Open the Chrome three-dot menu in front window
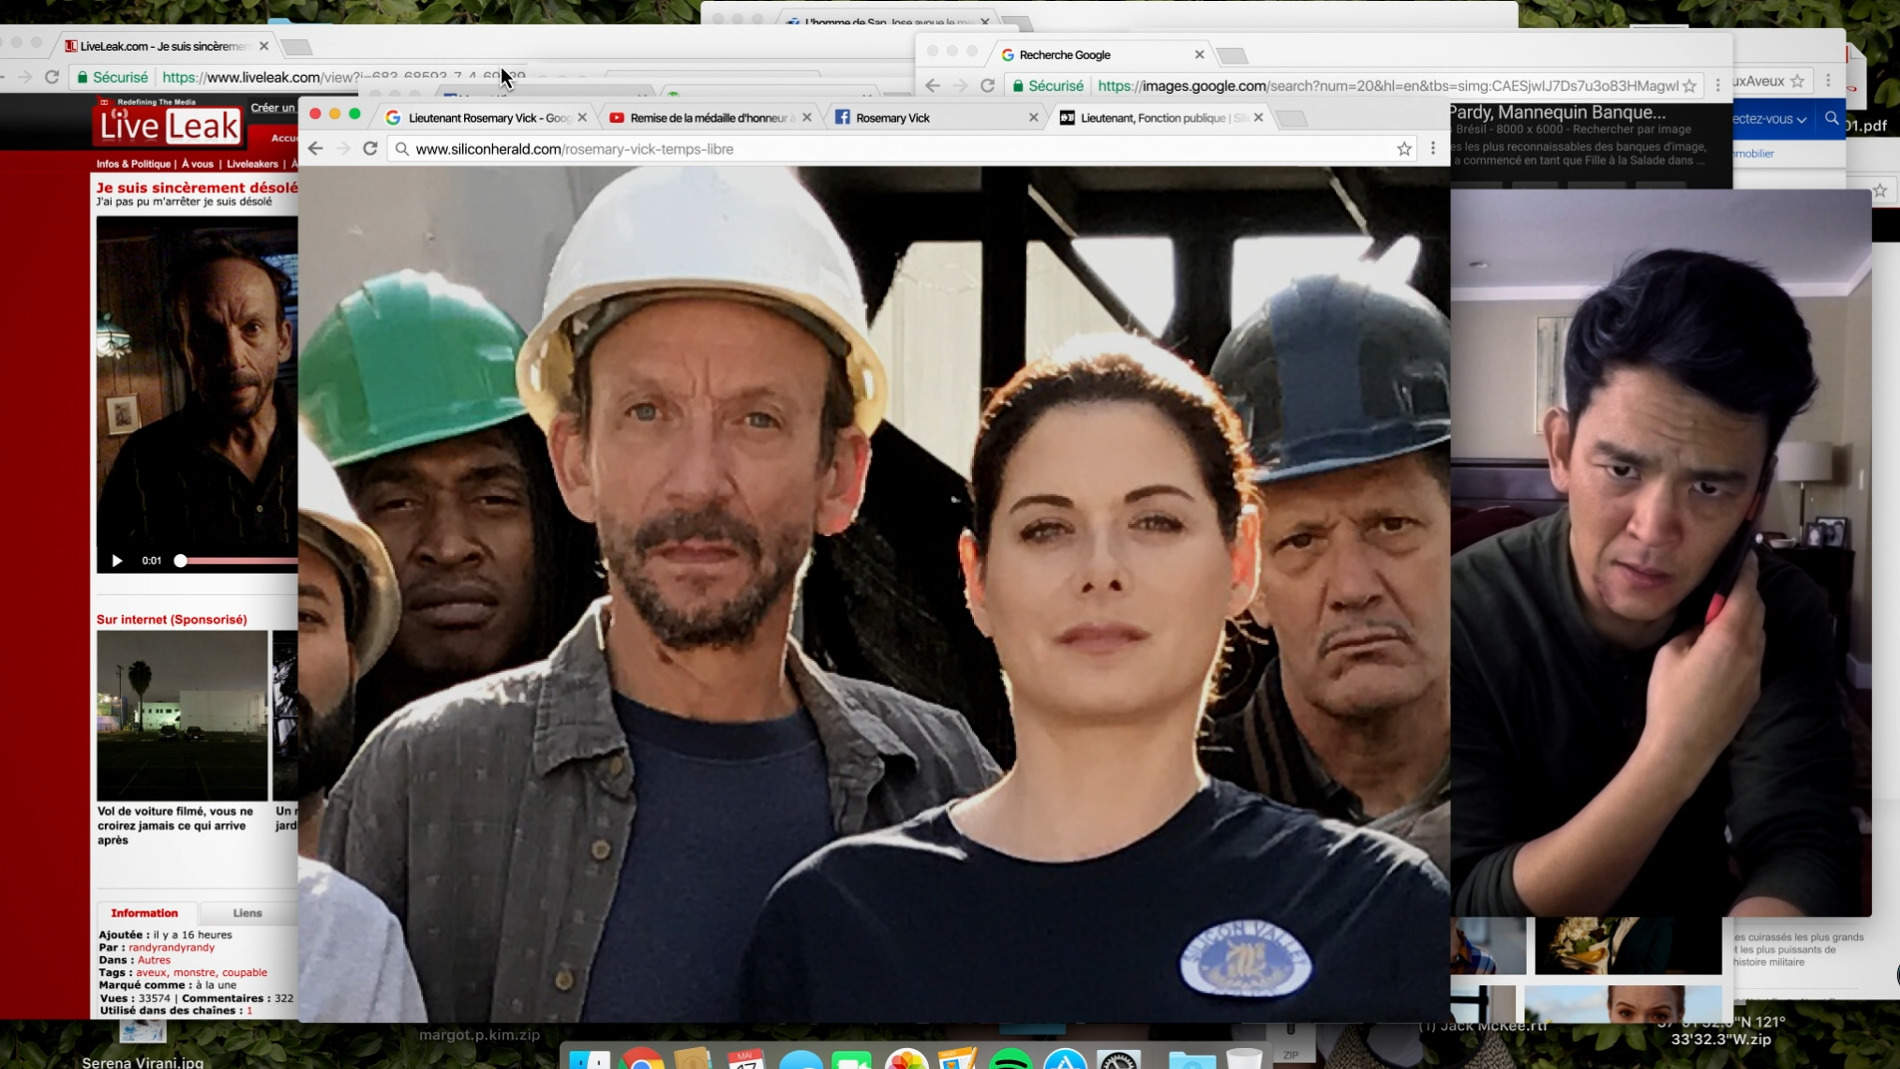 (x=1433, y=149)
